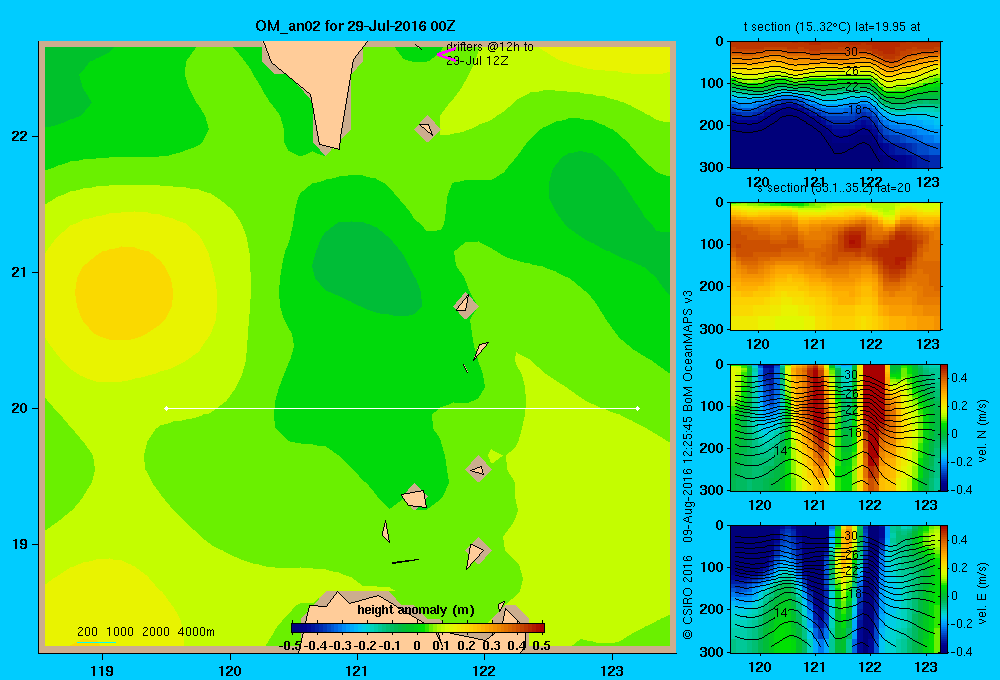Click the height anomaly color bar
The width and height of the screenshot is (1000, 680).
[x=418, y=628]
